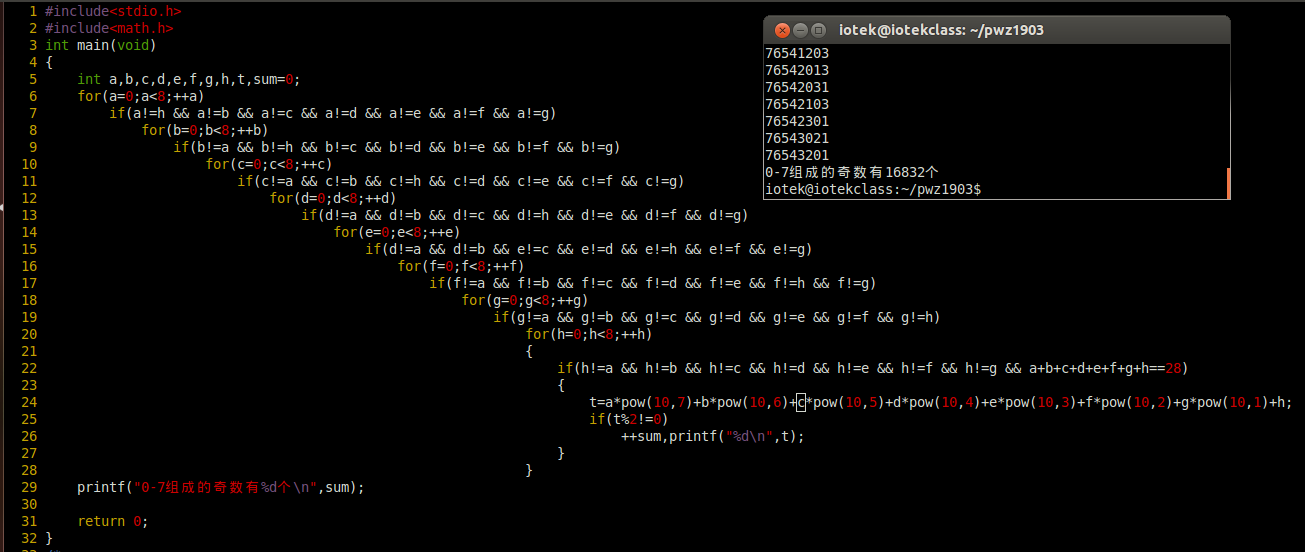The height and width of the screenshot is (552, 1305).
Task: Click the 'if(t%2!=0)' line
Action: 629,419
